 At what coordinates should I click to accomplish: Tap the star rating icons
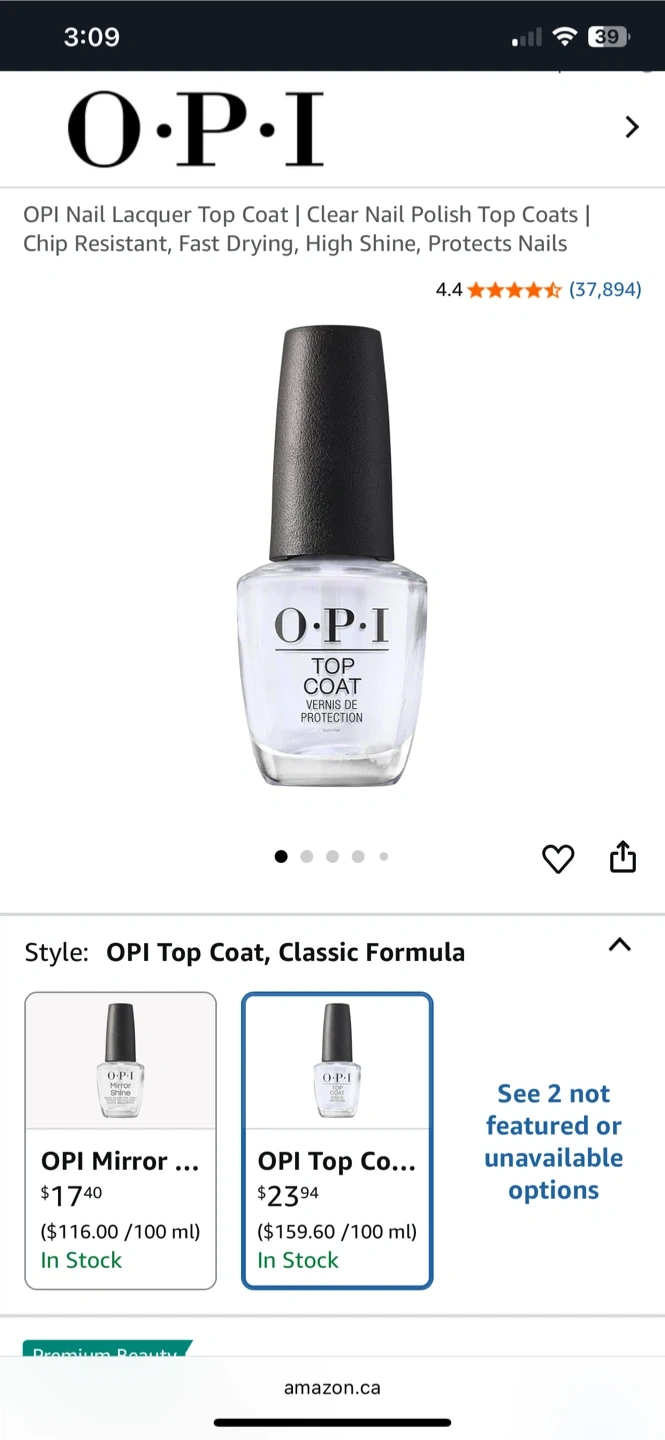[x=514, y=290]
